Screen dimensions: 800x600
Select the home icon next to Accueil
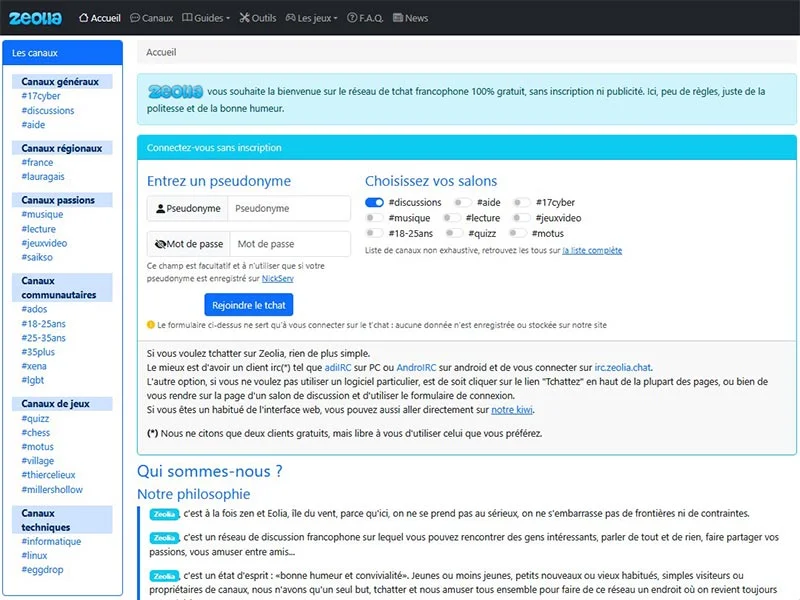tap(84, 17)
